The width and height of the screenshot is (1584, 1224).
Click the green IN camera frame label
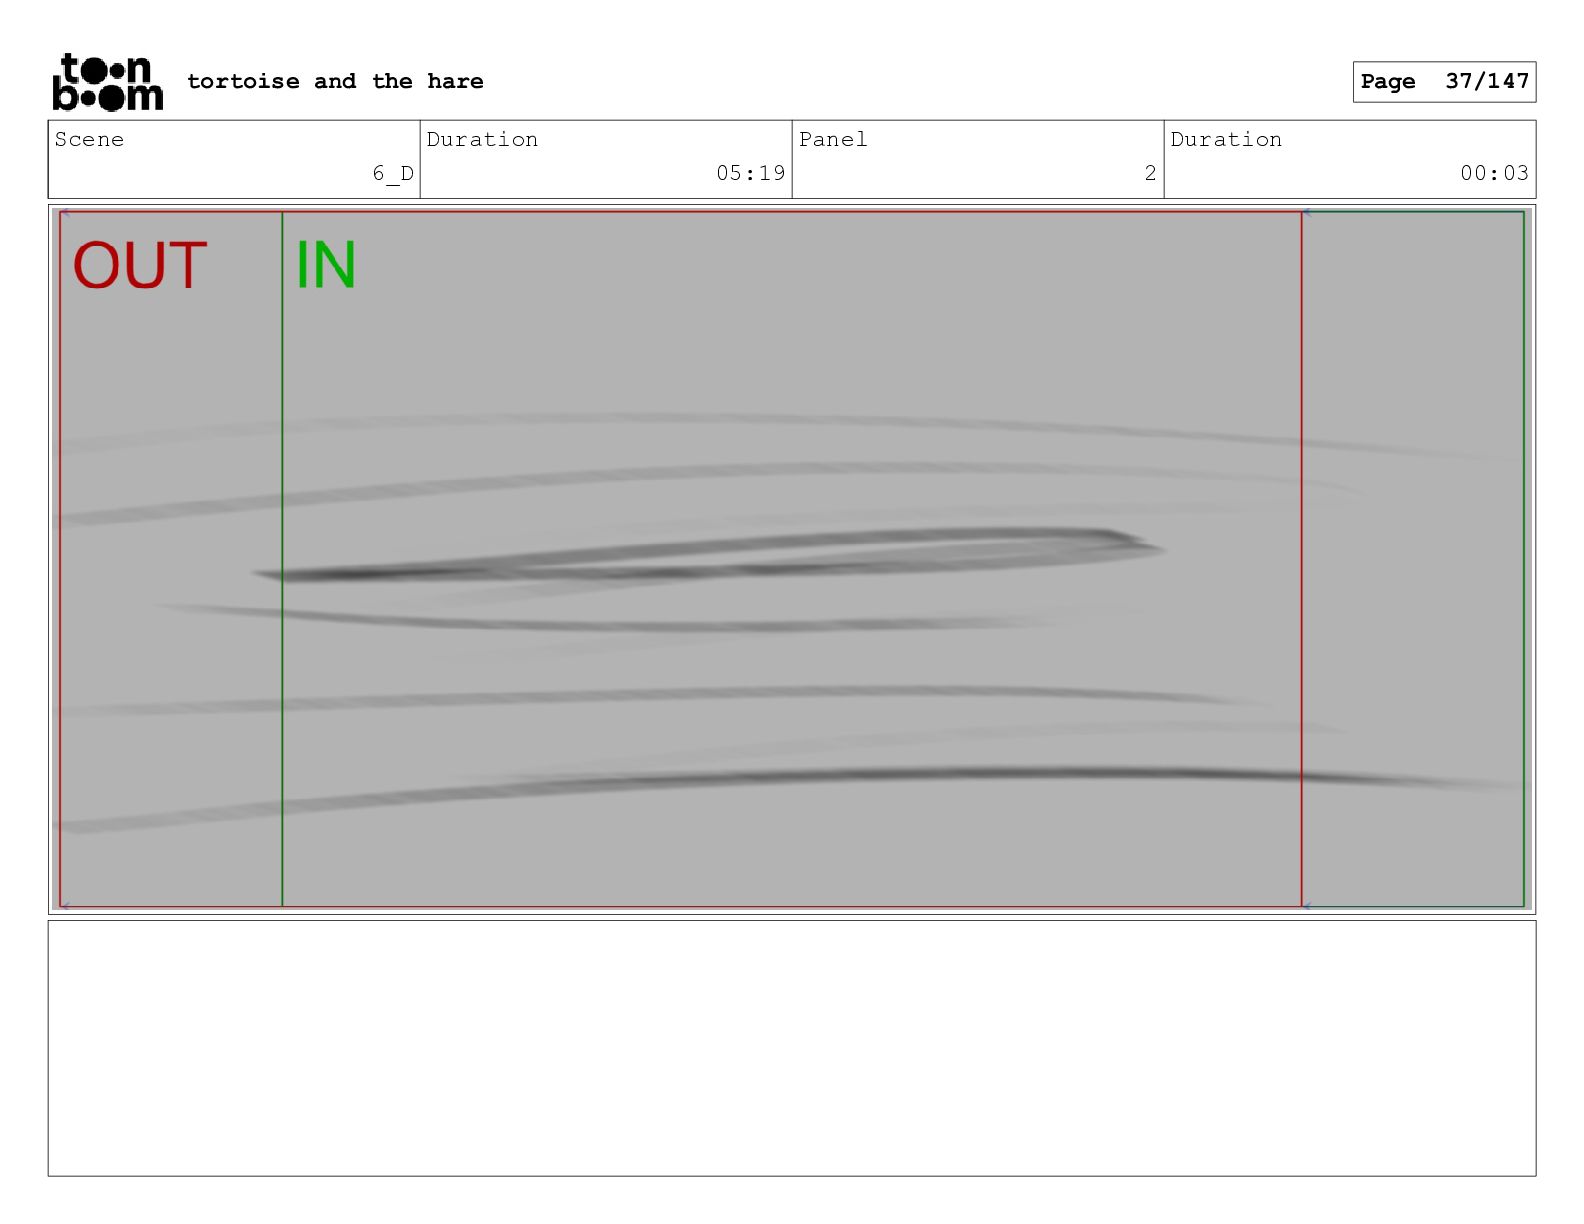pos(326,266)
